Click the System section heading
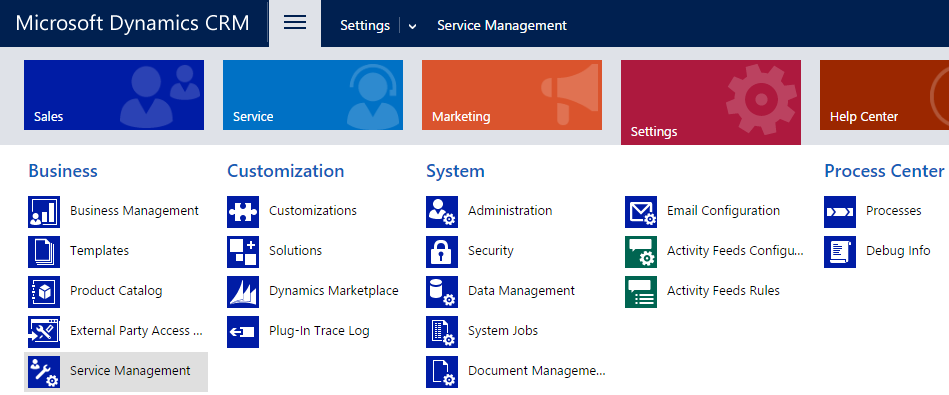This screenshot has width=949, height=395. click(x=455, y=171)
